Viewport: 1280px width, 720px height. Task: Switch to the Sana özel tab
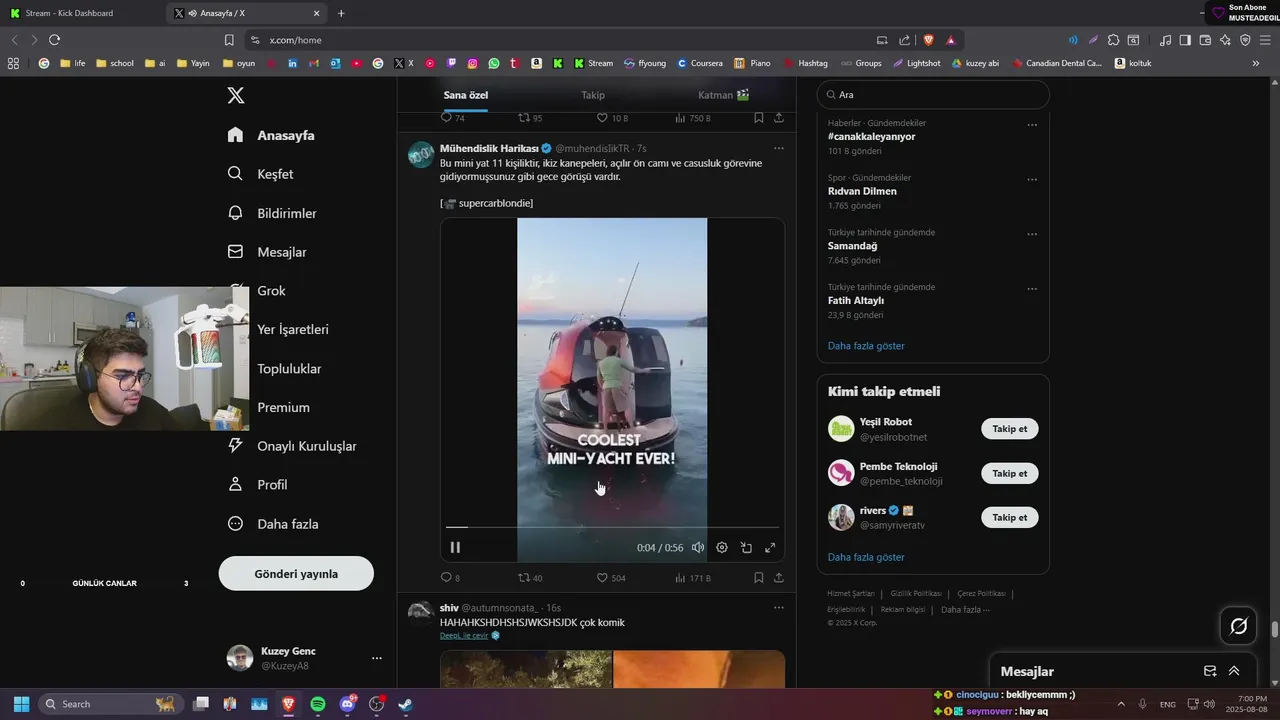(x=466, y=95)
